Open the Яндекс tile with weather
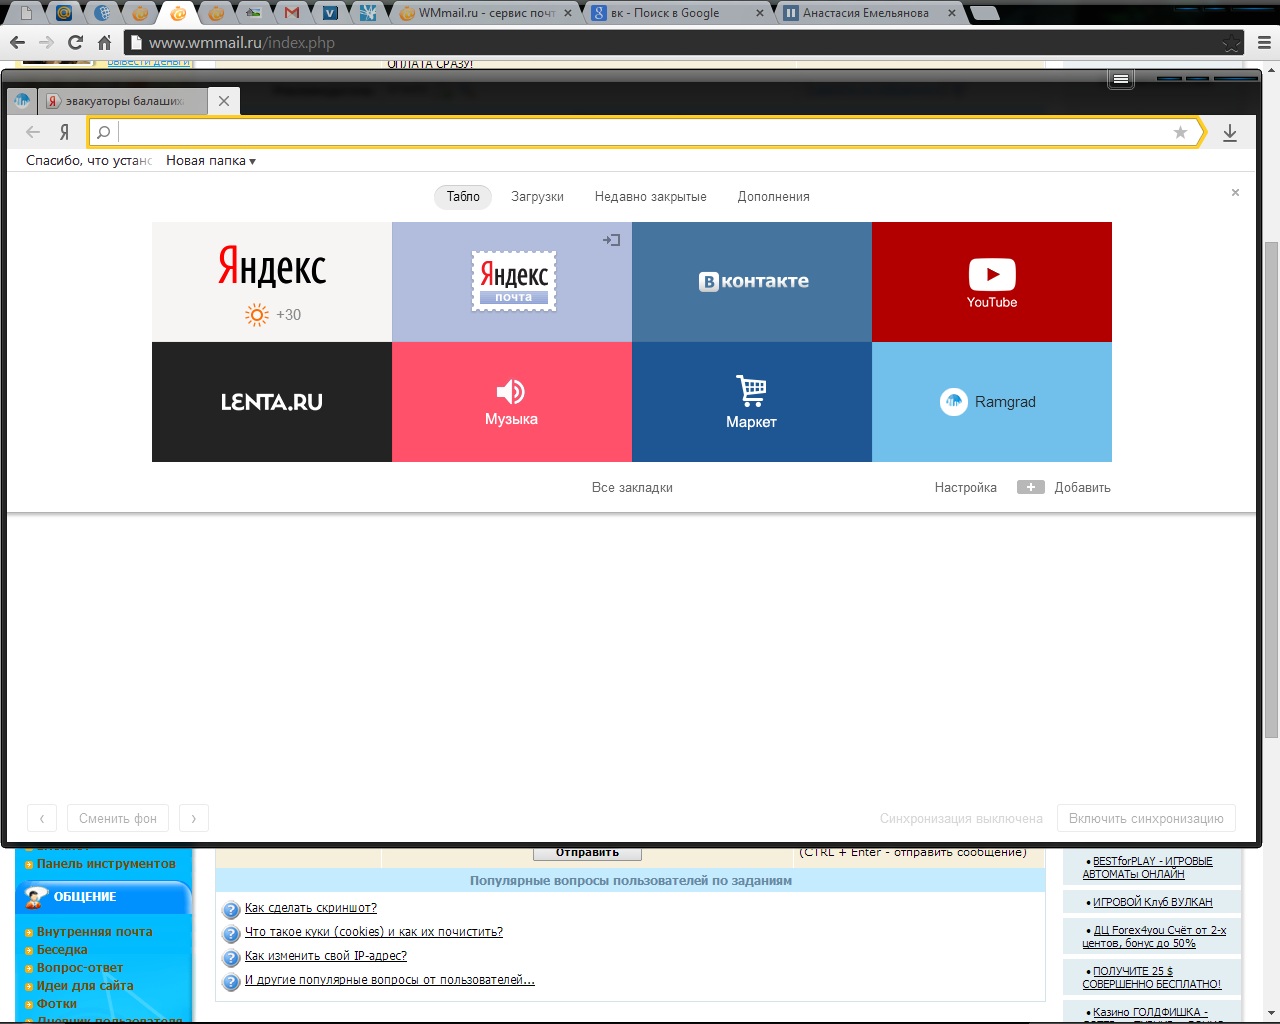Screen dimensions: 1280x1024 (272, 282)
